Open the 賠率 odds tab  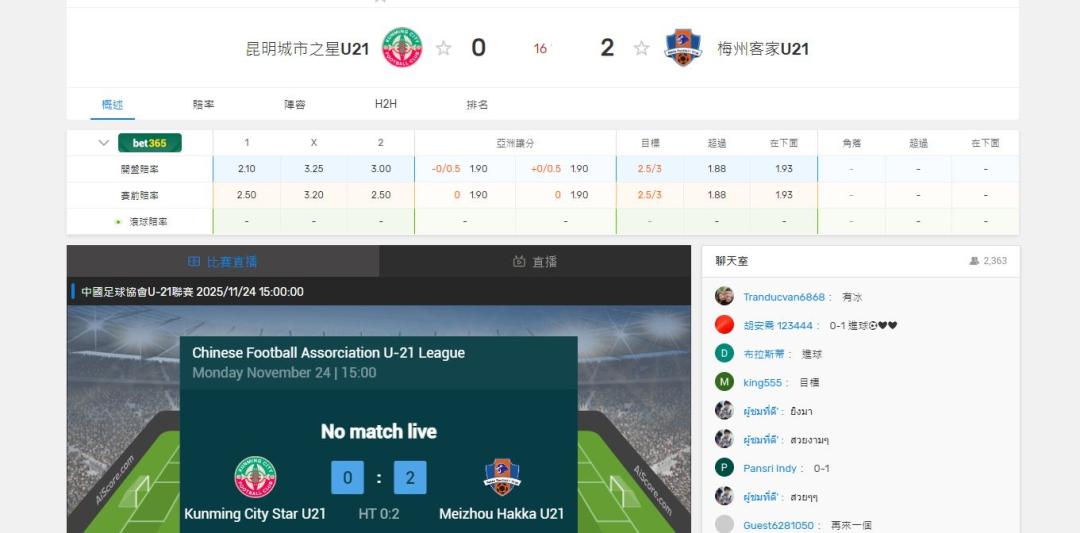(203, 105)
